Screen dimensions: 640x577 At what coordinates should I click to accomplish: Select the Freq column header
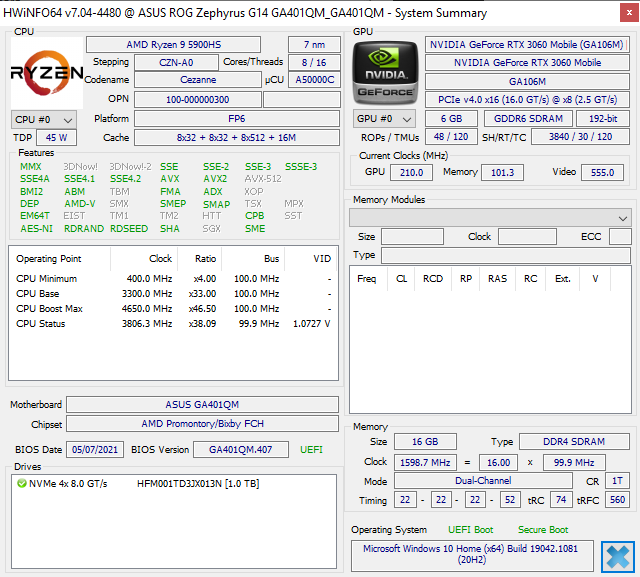click(367, 279)
